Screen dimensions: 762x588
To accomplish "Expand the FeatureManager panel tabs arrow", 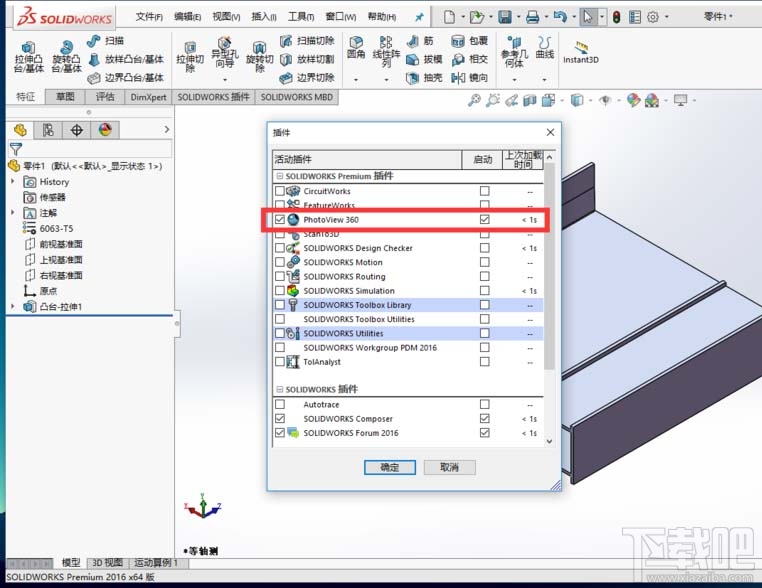I will (167, 129).
